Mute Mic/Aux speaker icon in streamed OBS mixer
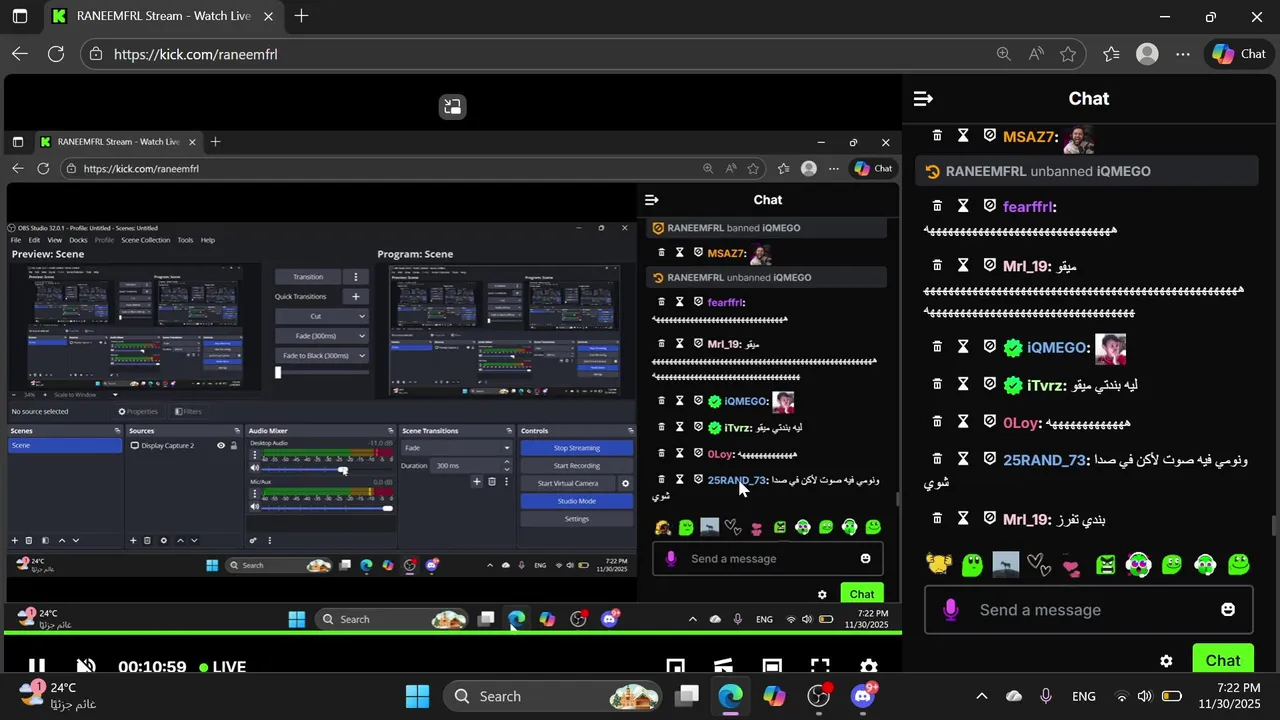The image size is (1280, 720). coord(254,507)
